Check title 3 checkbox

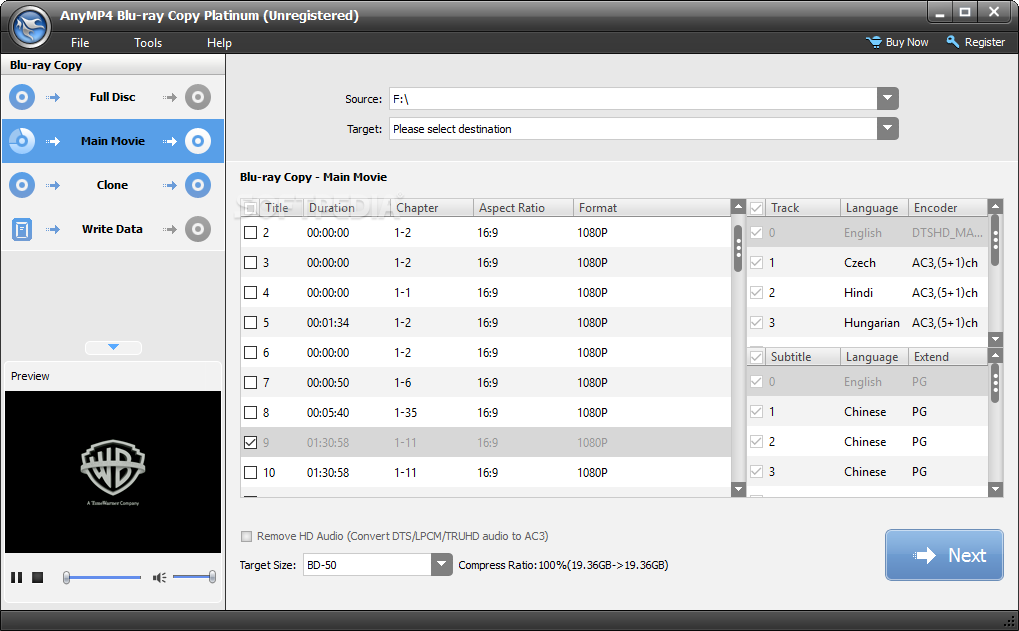(250, 263)
